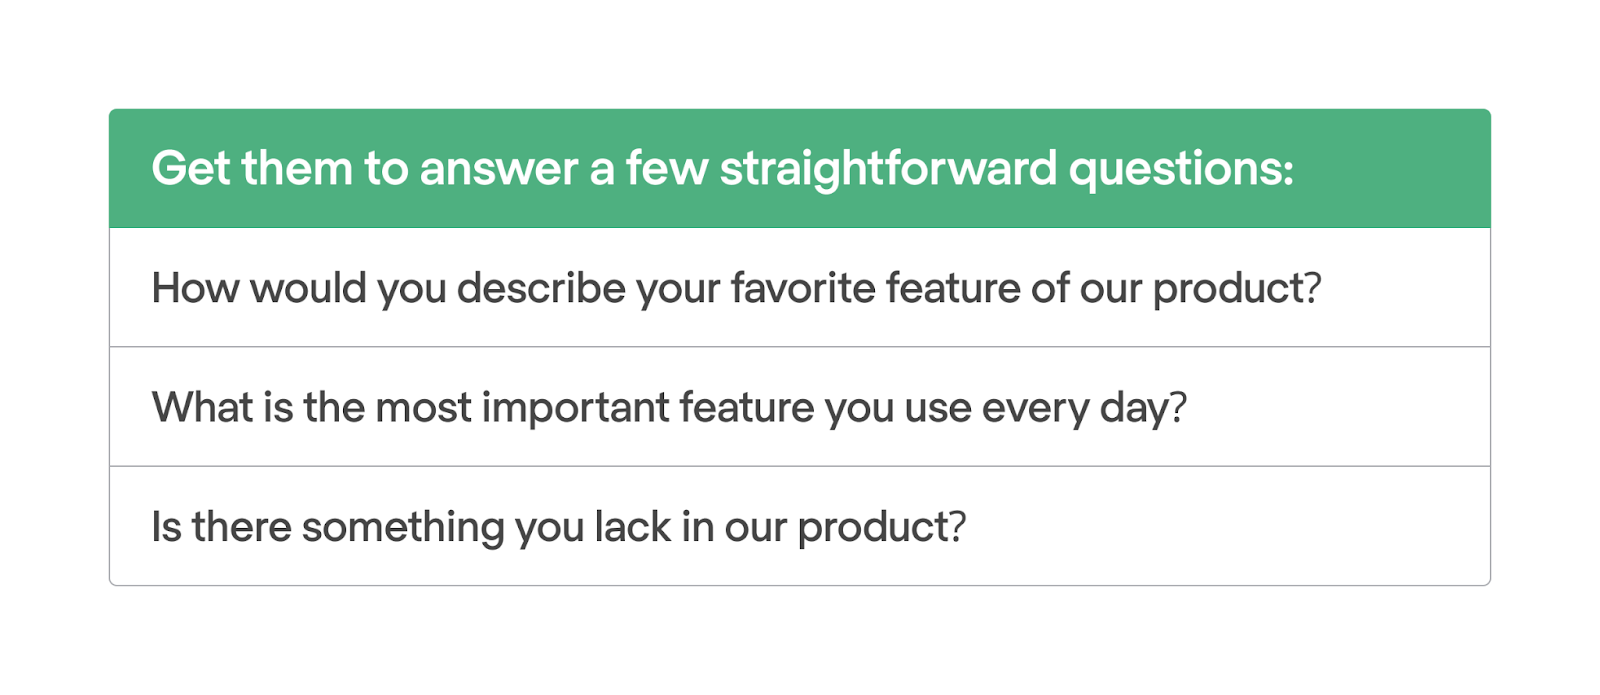Select the most important feature question row

click(x=800, y=407)
